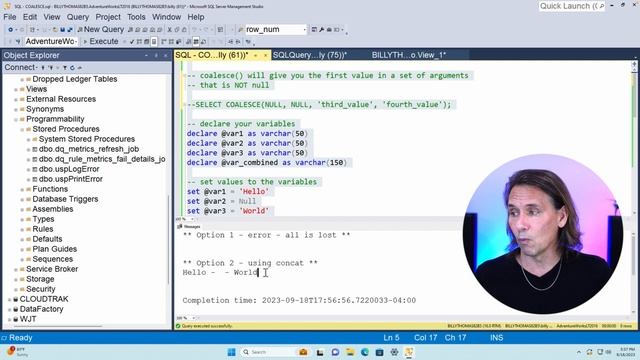Toggle Include Live Query Statistics
This screenshot has height=360, width=640.
coord(171,42)
